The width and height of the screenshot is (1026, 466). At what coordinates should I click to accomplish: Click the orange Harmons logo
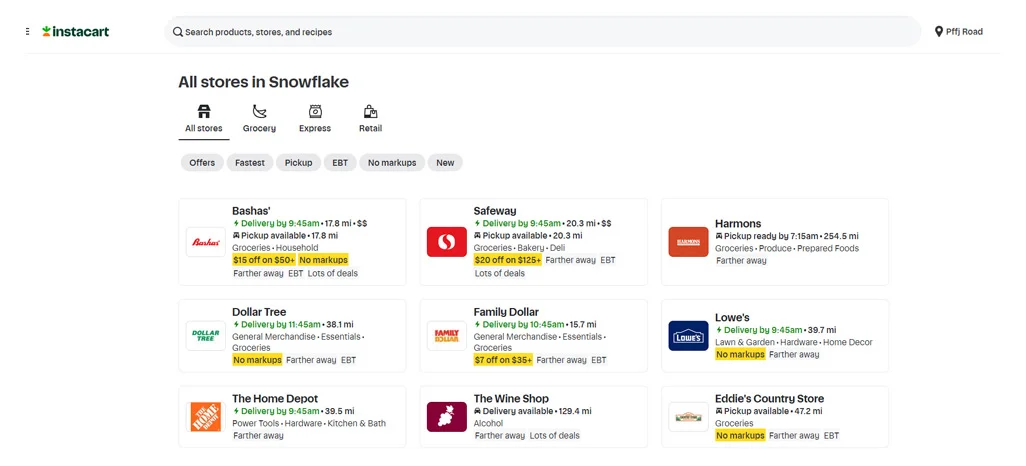click(688, 242)
